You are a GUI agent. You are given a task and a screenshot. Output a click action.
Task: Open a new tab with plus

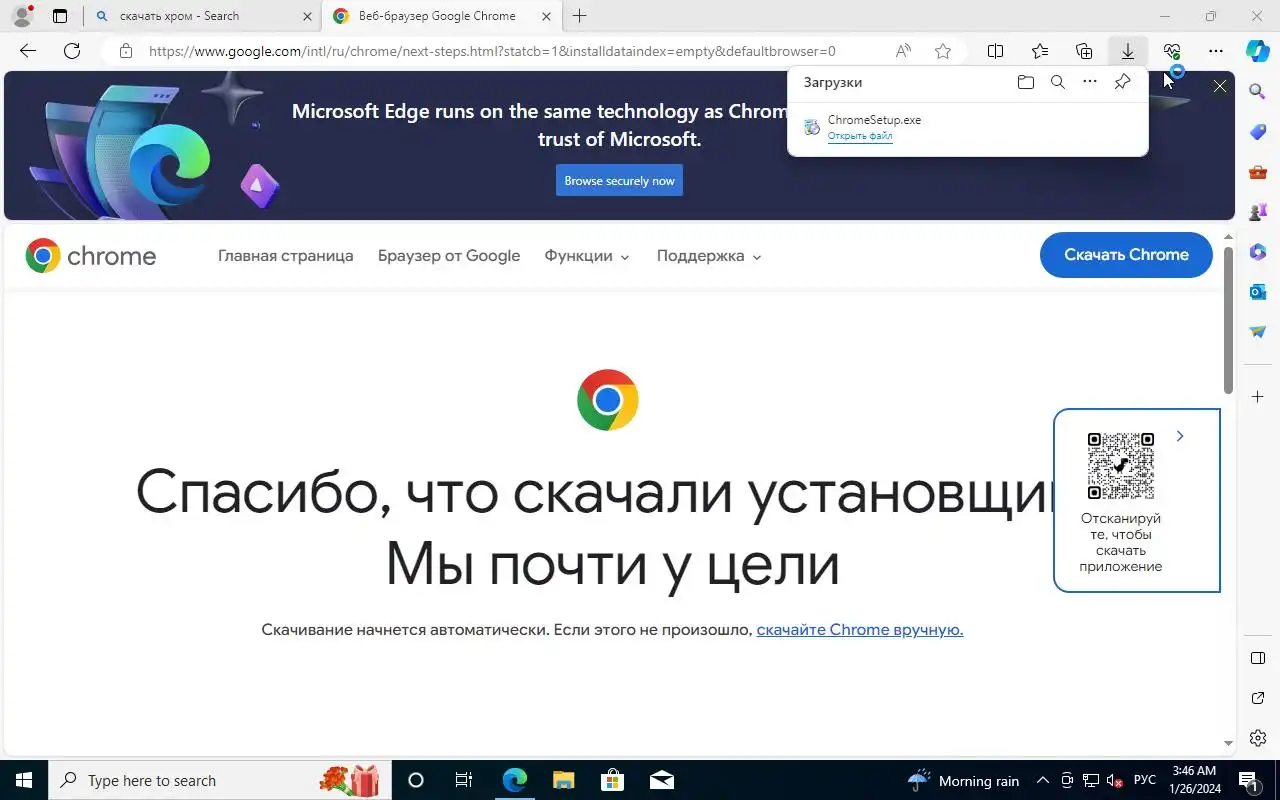tap(579, 16)
